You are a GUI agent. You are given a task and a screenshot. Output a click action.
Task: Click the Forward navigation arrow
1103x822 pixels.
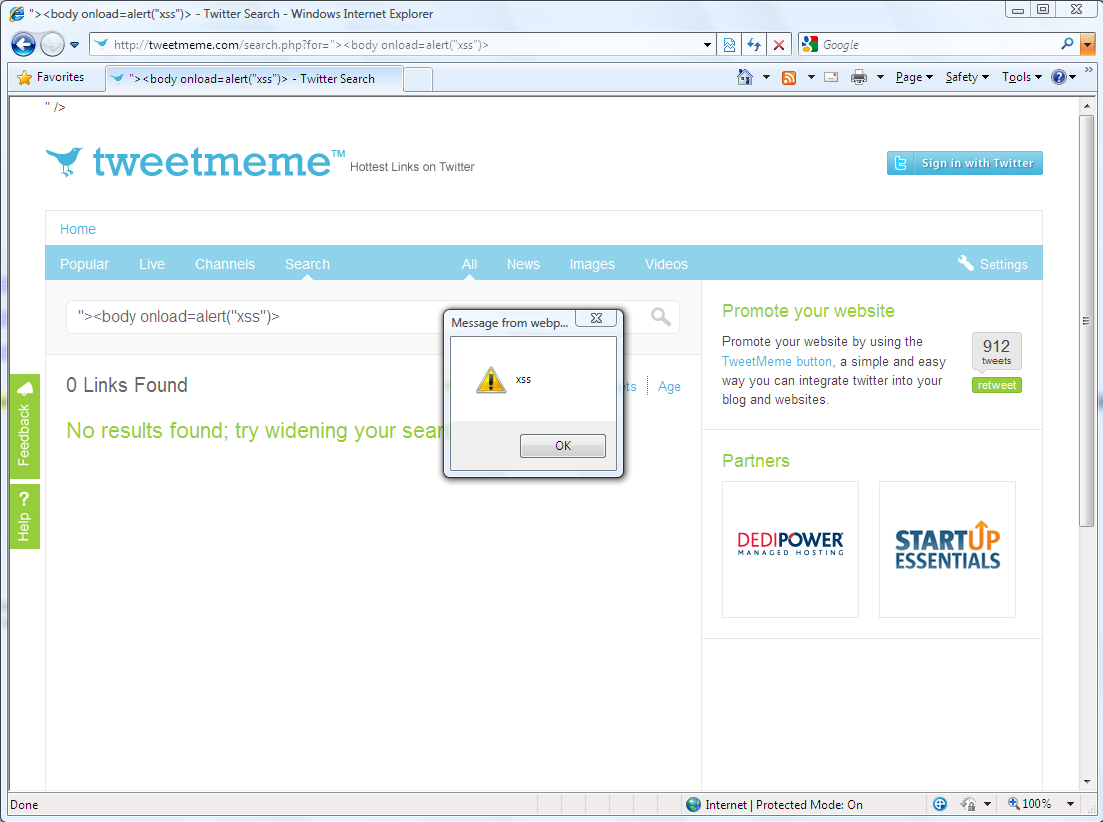pos(52,44)
